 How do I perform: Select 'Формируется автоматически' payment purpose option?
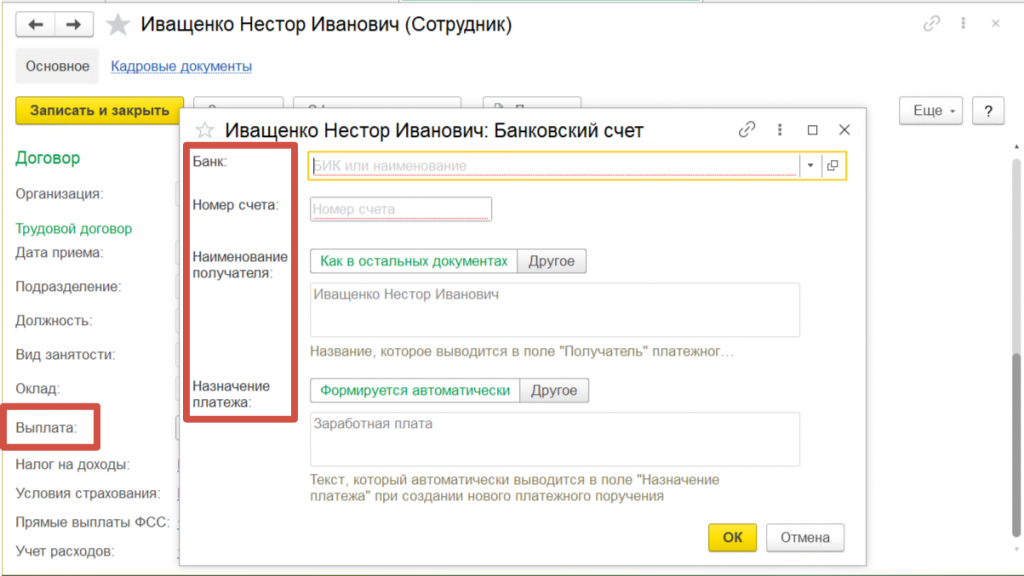[x=415, y=391]
